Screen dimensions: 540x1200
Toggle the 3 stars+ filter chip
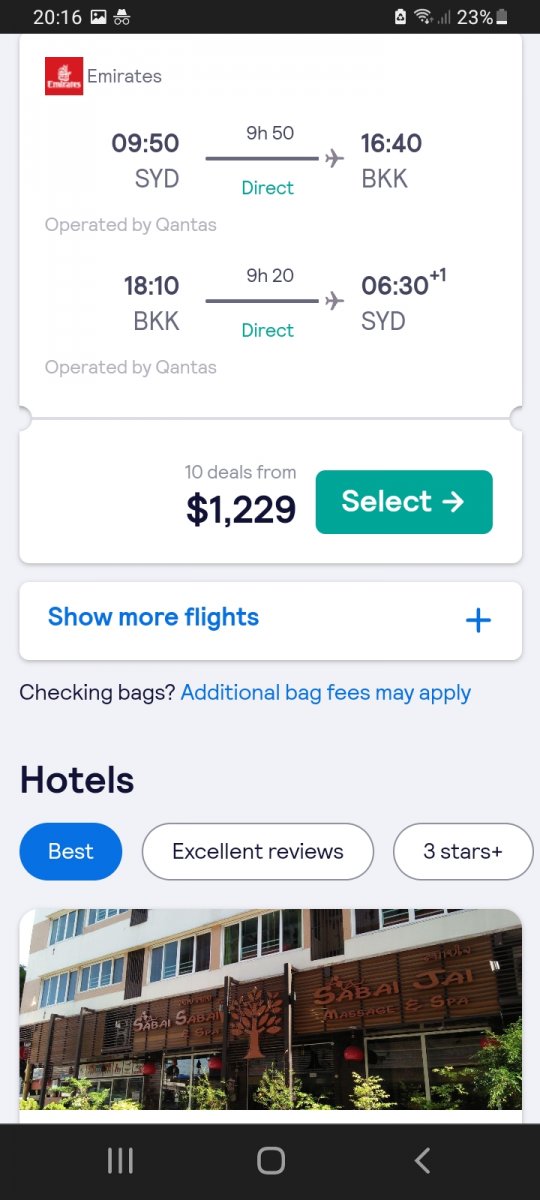tap(463, 852)
